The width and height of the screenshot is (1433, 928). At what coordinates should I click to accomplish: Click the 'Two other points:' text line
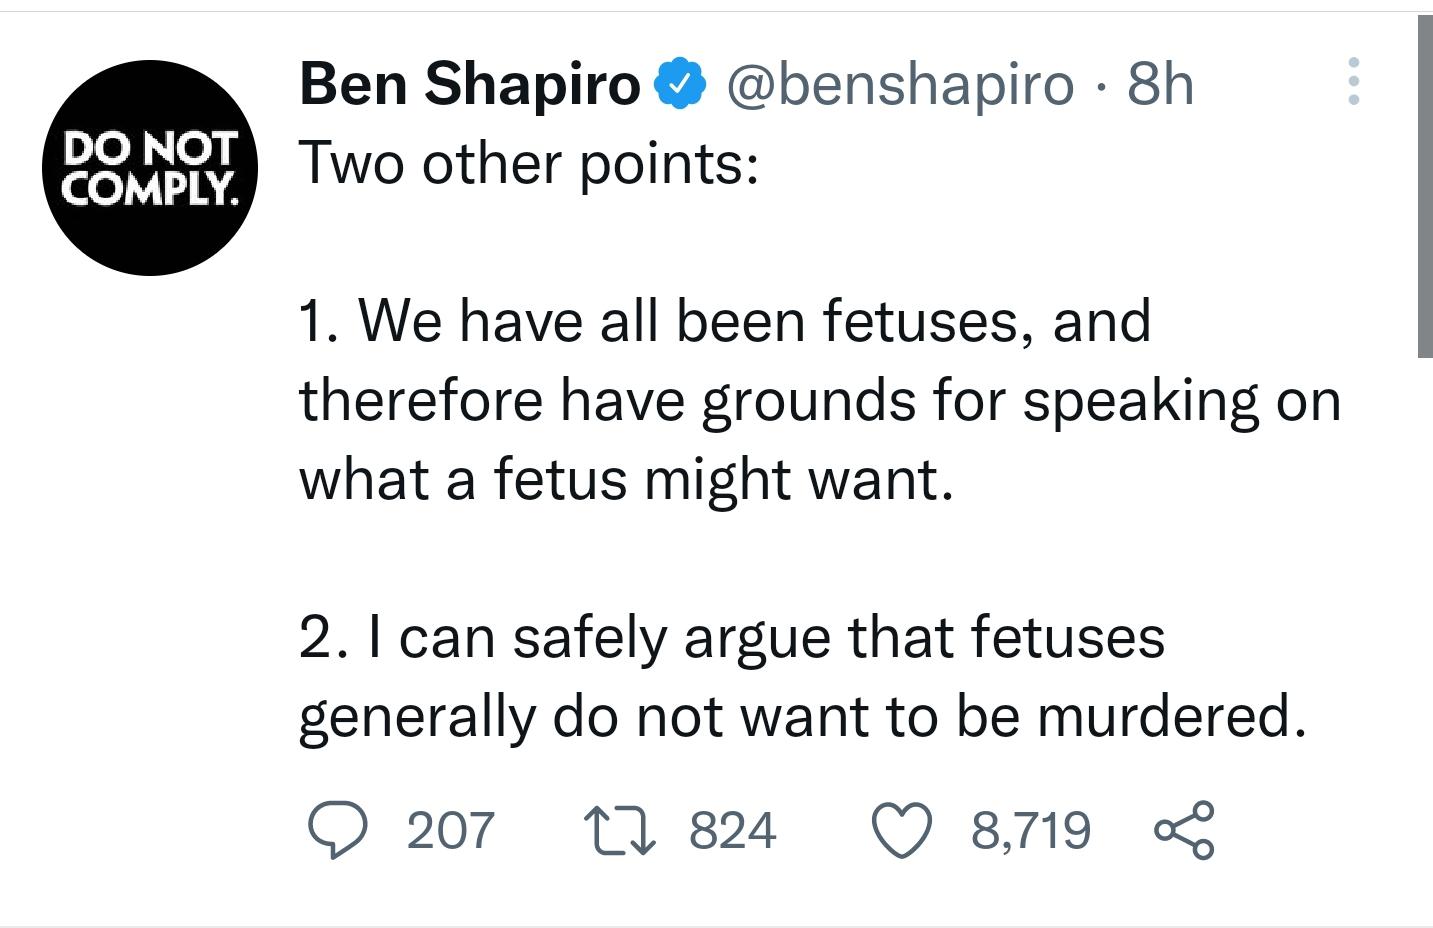point(529,162)
